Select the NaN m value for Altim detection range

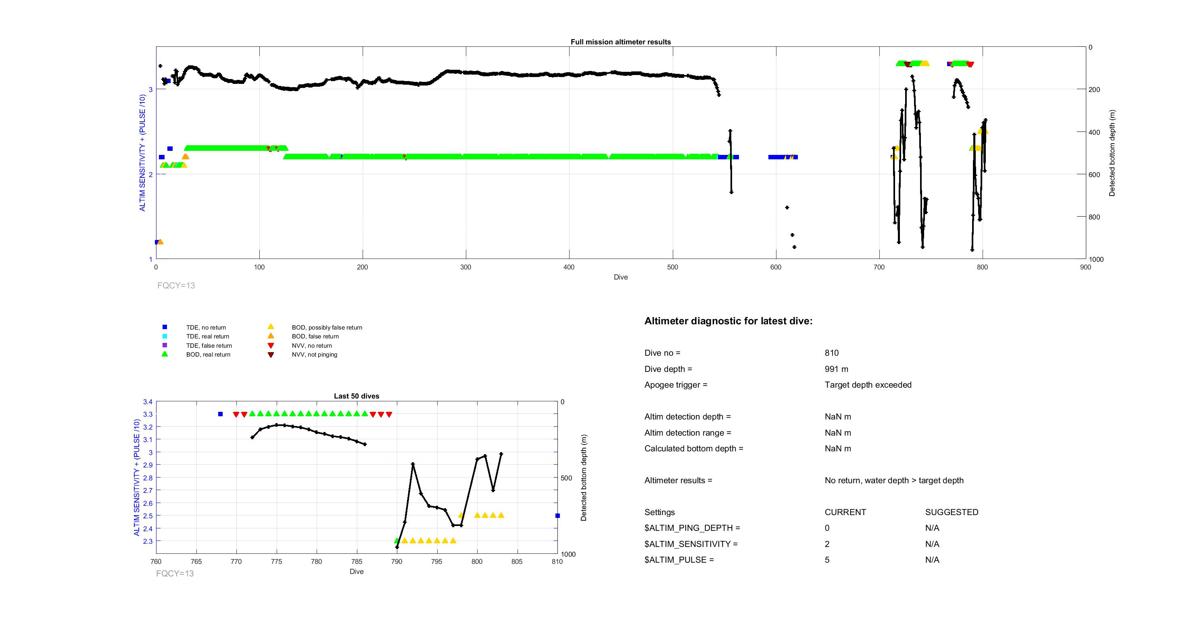click(838, 433)
